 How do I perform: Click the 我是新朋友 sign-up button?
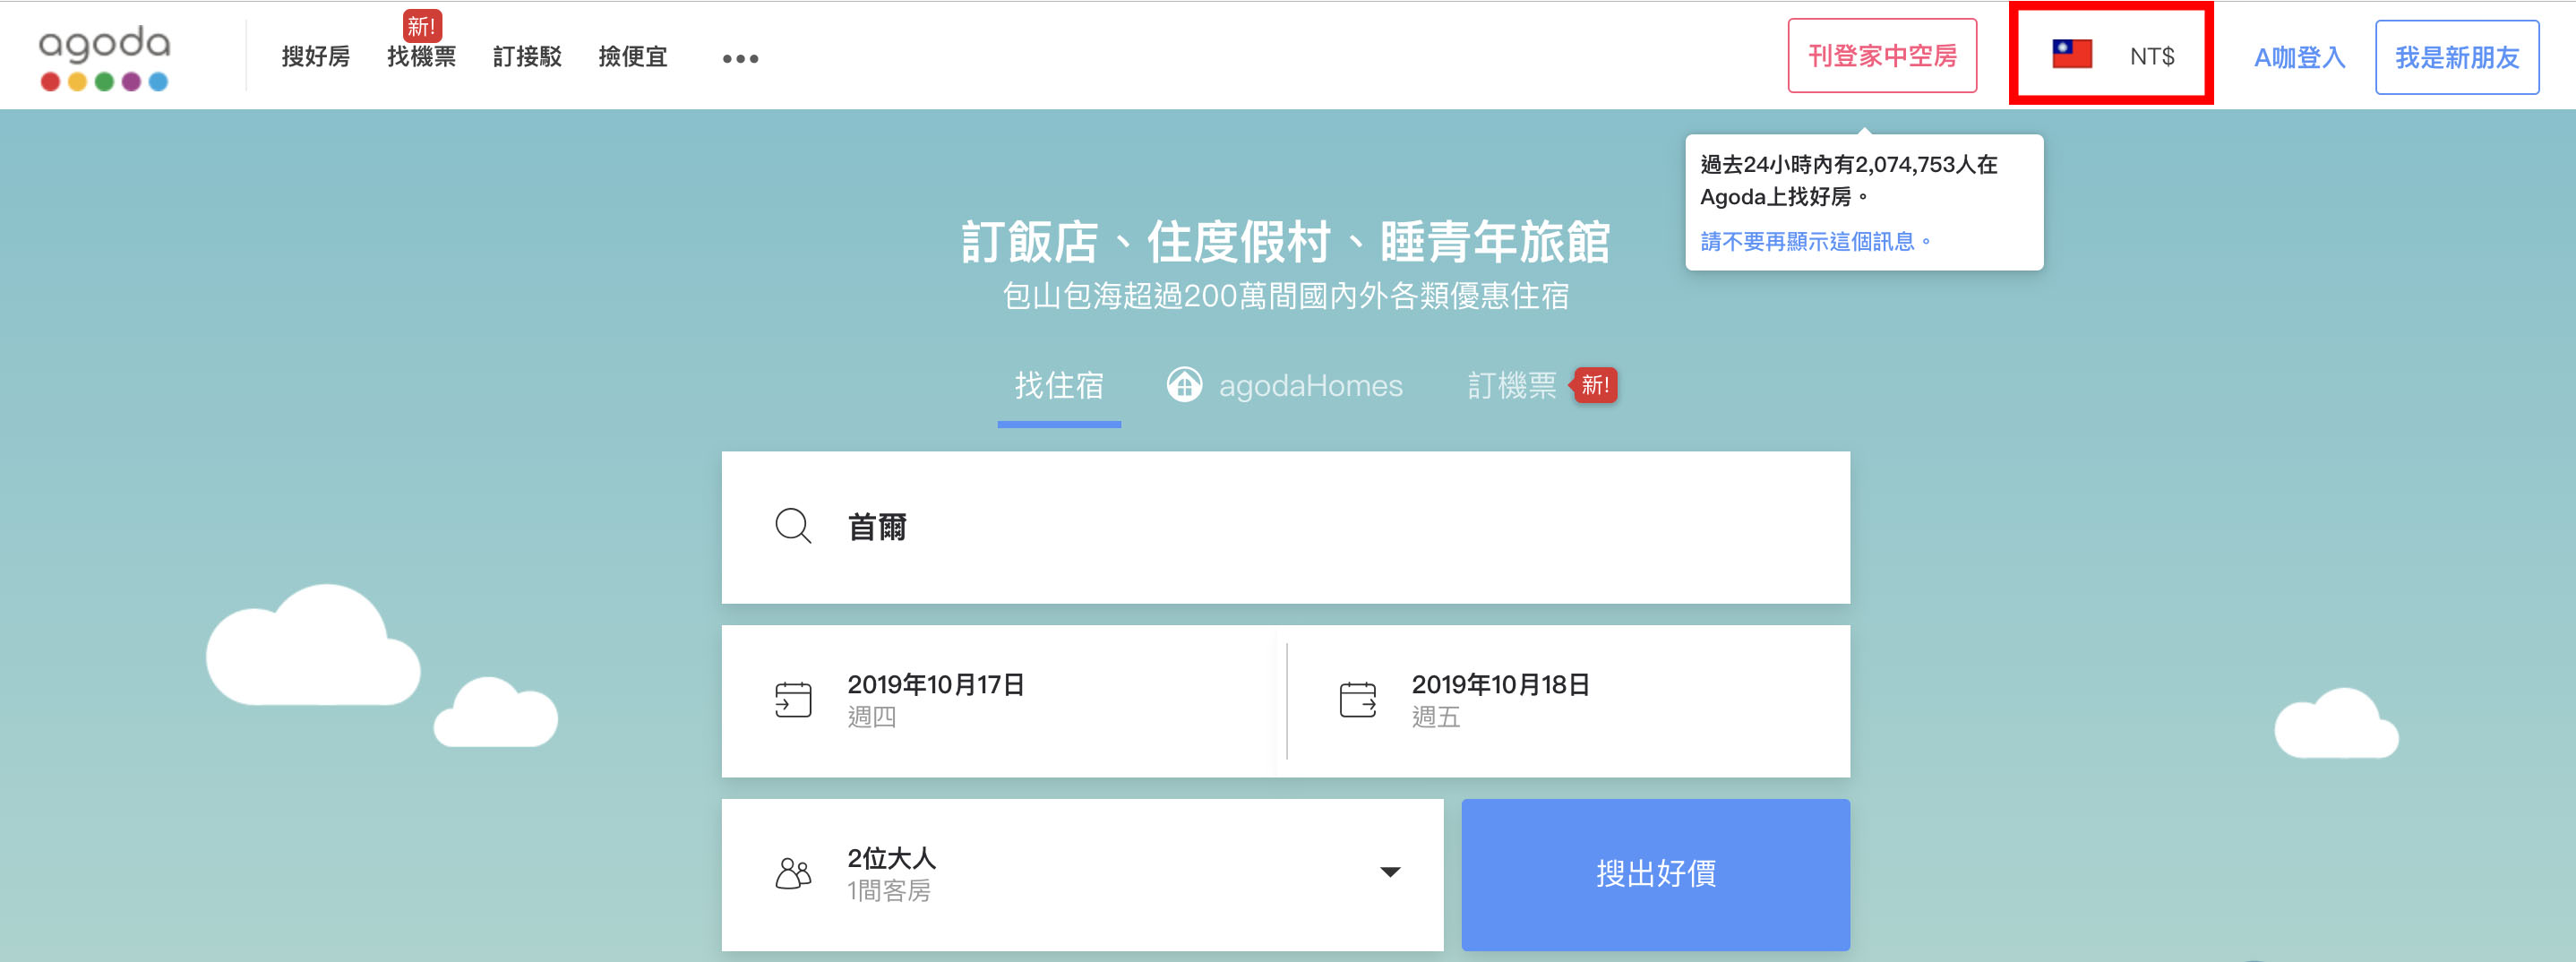click(x=2457, y=58)
